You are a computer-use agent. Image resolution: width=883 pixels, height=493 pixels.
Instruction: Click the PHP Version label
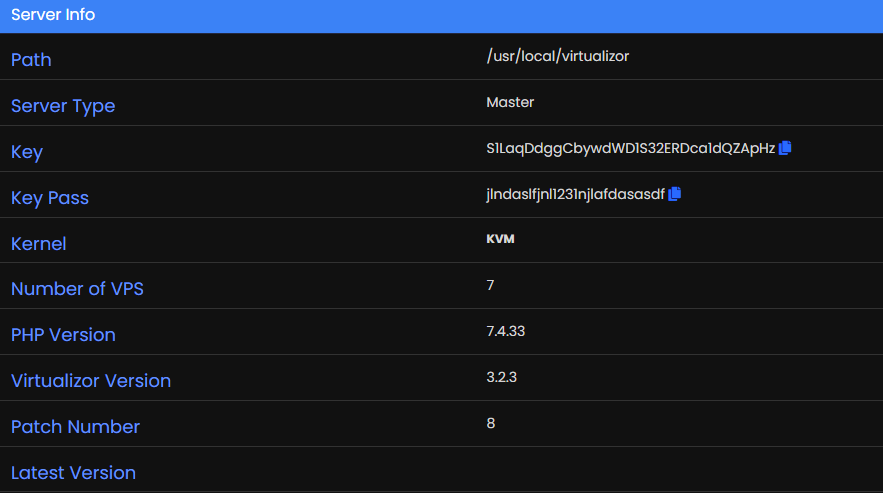point(63,335)
